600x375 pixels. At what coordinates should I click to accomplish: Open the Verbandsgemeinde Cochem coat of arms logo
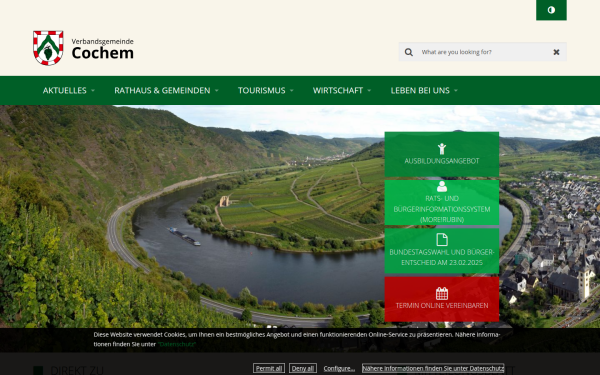pos(48,48)
